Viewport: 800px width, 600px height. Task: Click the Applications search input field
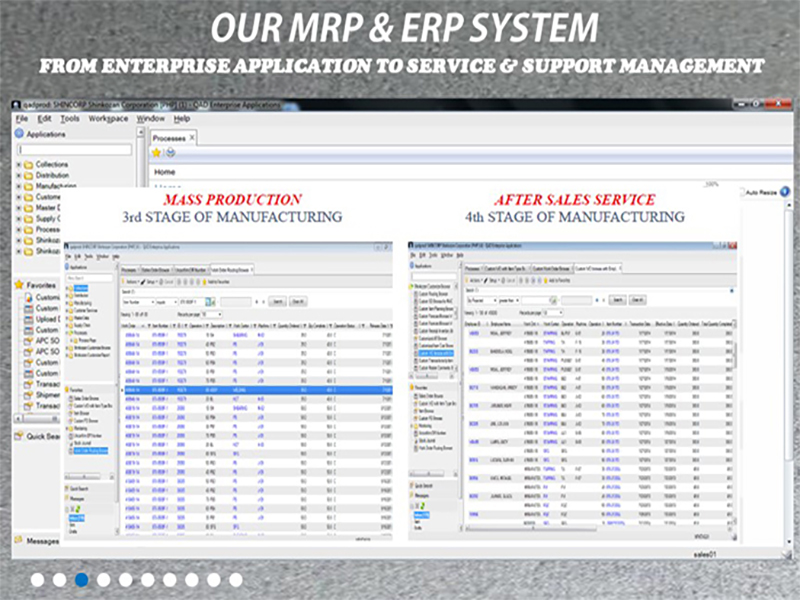tap(74, 149)
